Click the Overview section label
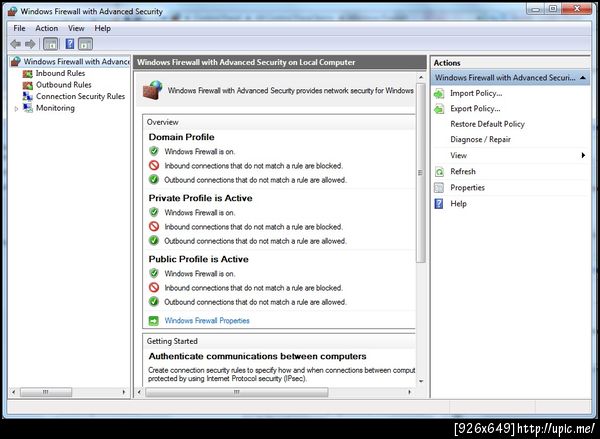 tap(163, 122)
